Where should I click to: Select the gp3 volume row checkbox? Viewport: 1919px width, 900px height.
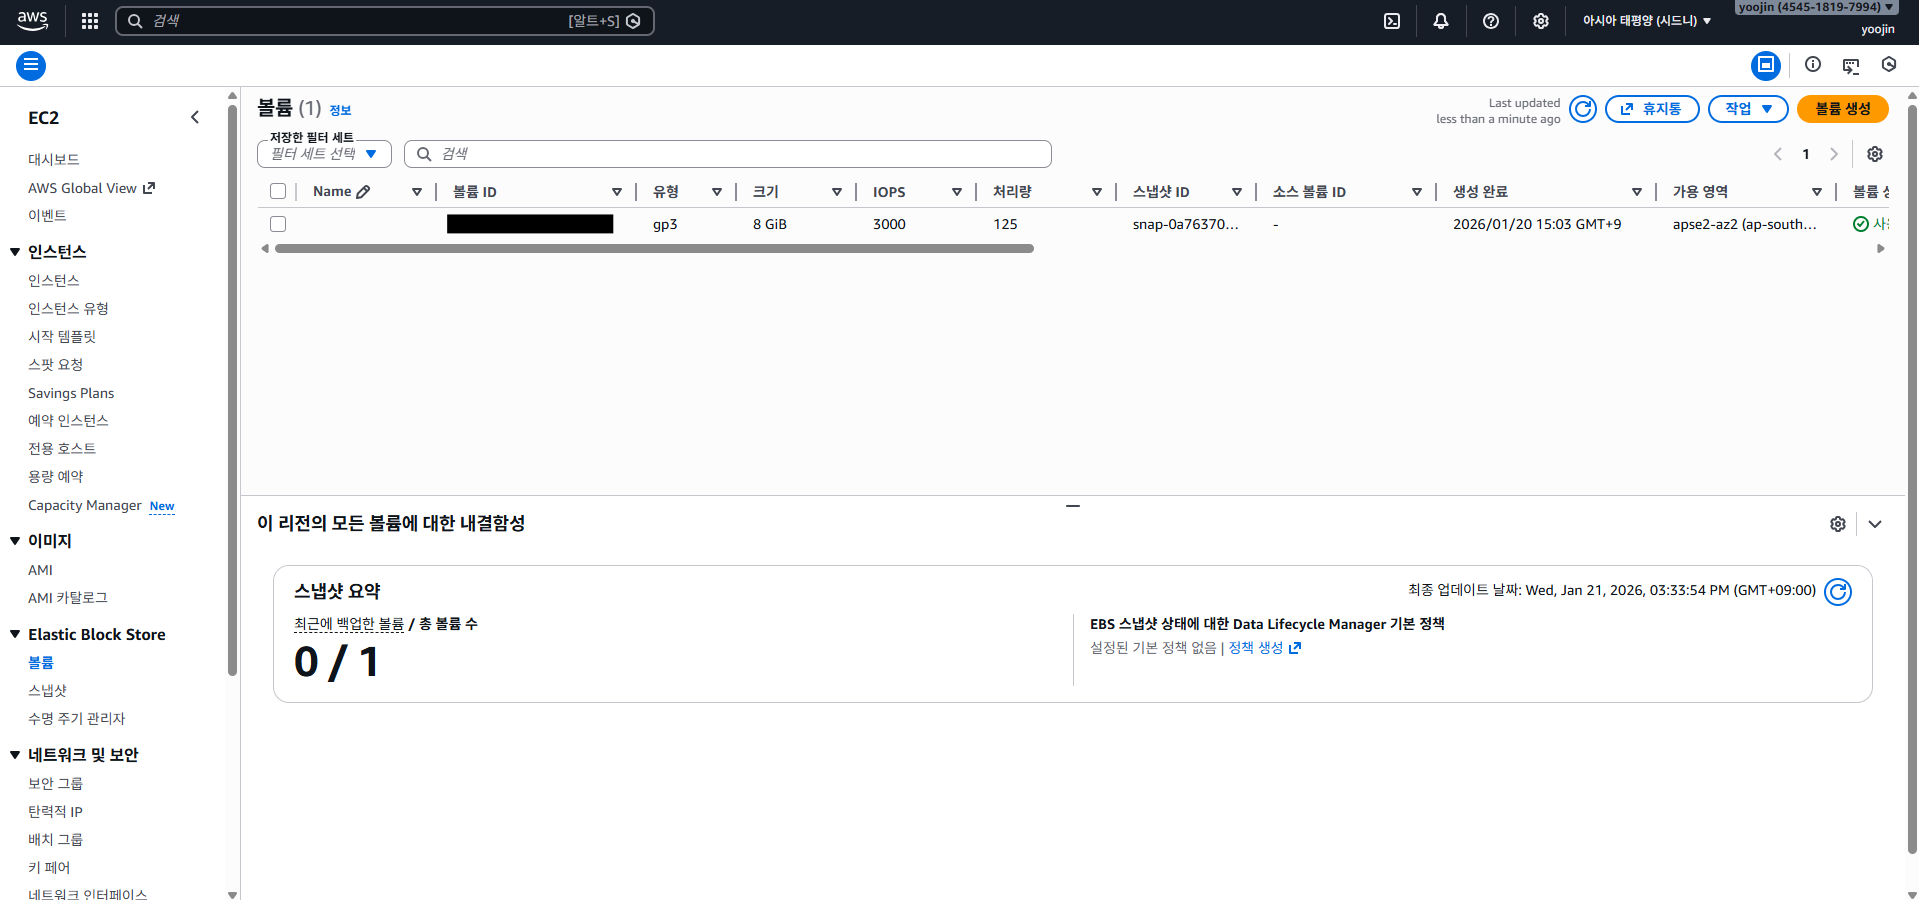point(278,224)
